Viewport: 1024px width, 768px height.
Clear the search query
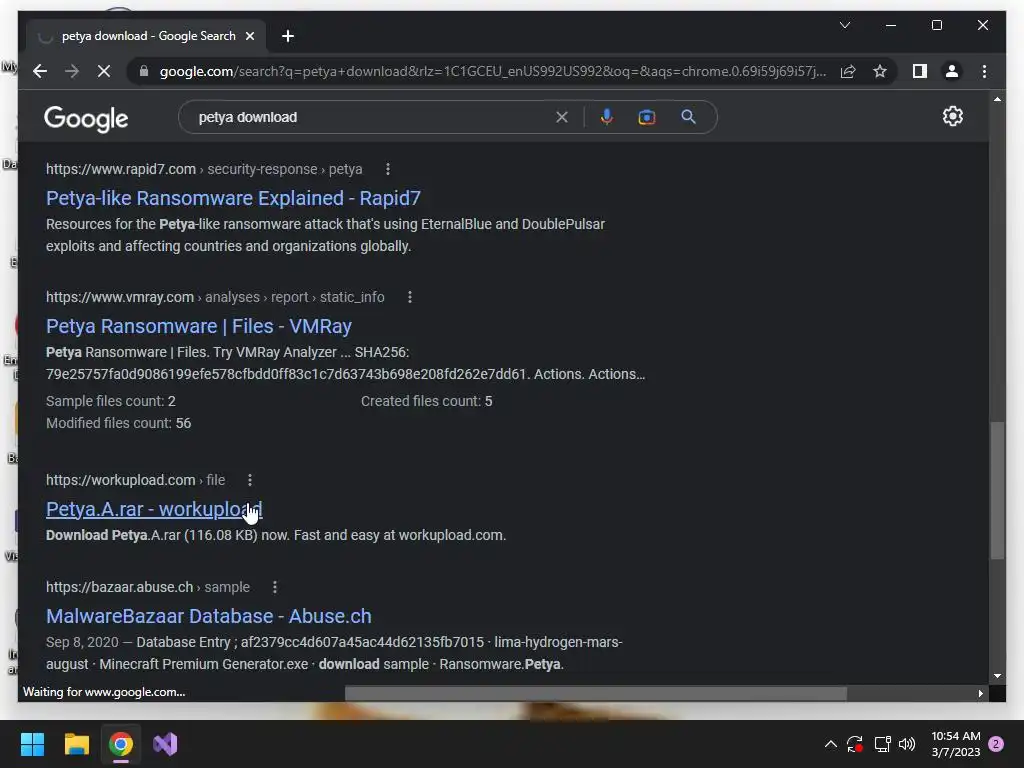(x=562, y=117)
